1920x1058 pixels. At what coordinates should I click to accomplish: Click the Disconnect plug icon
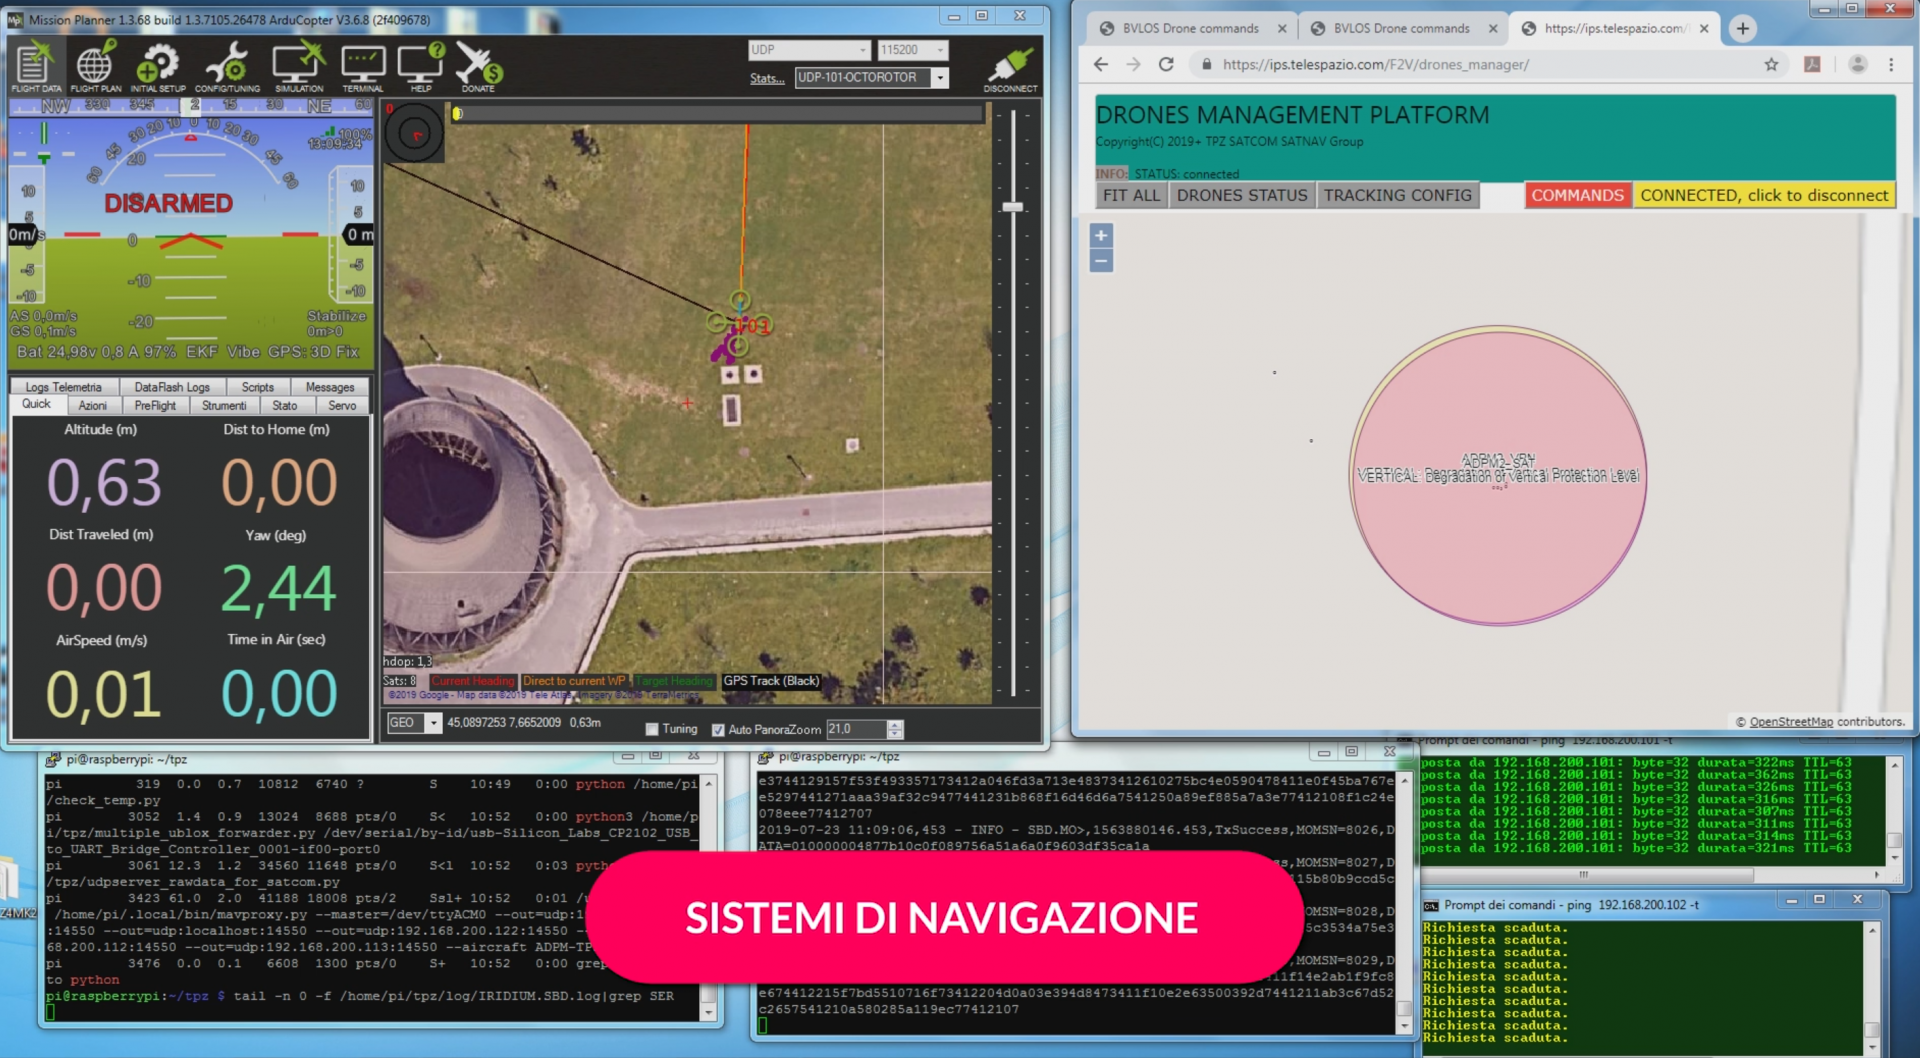(x=1010, y=68)
